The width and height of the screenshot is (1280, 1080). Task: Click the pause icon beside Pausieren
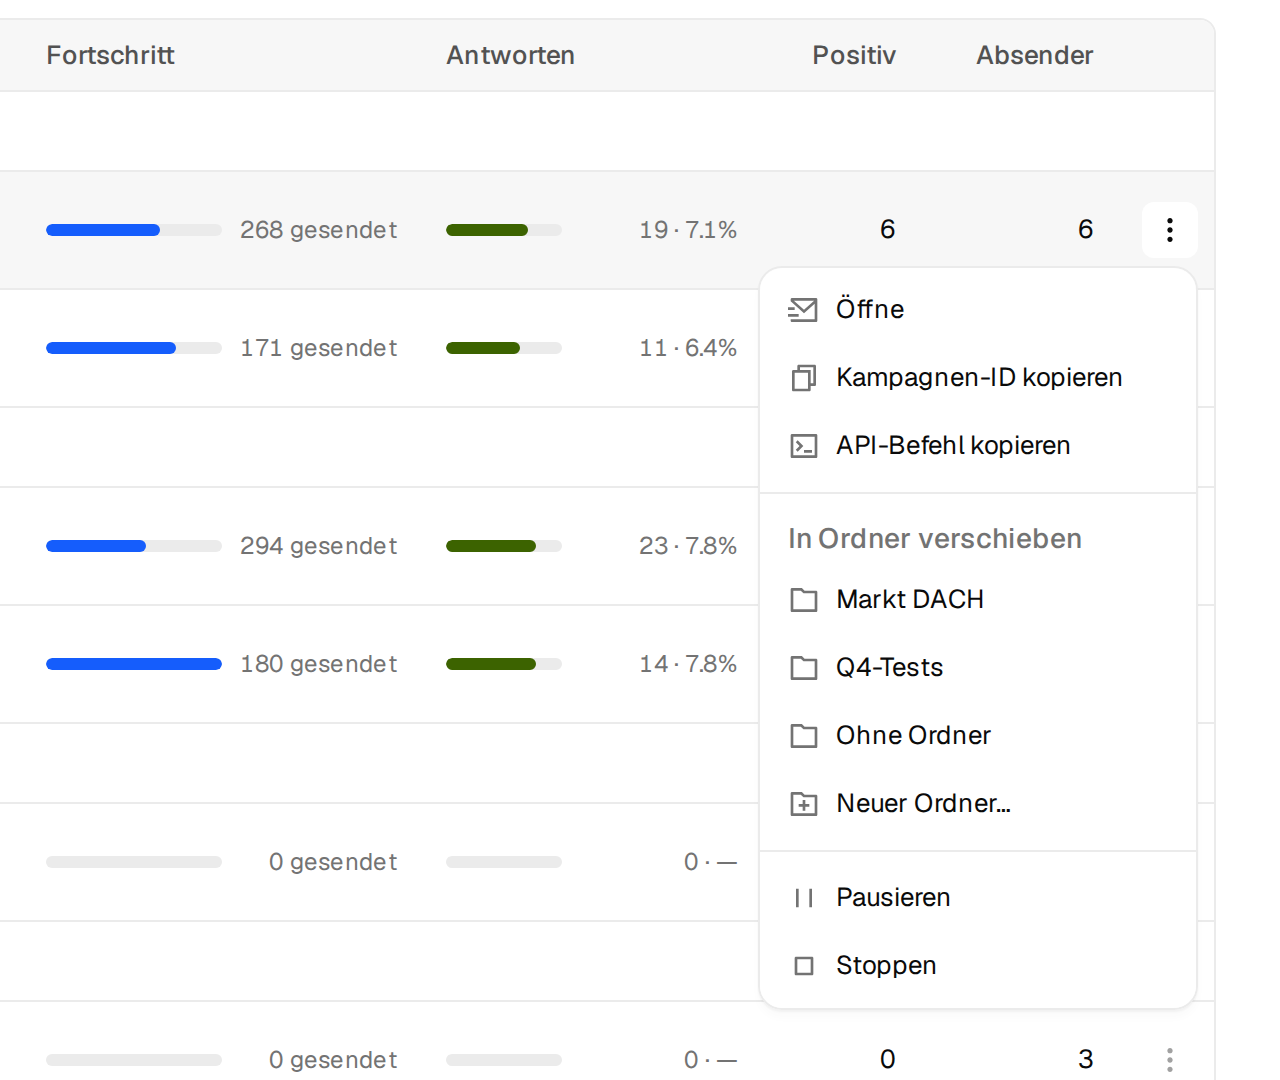(803, 898)
